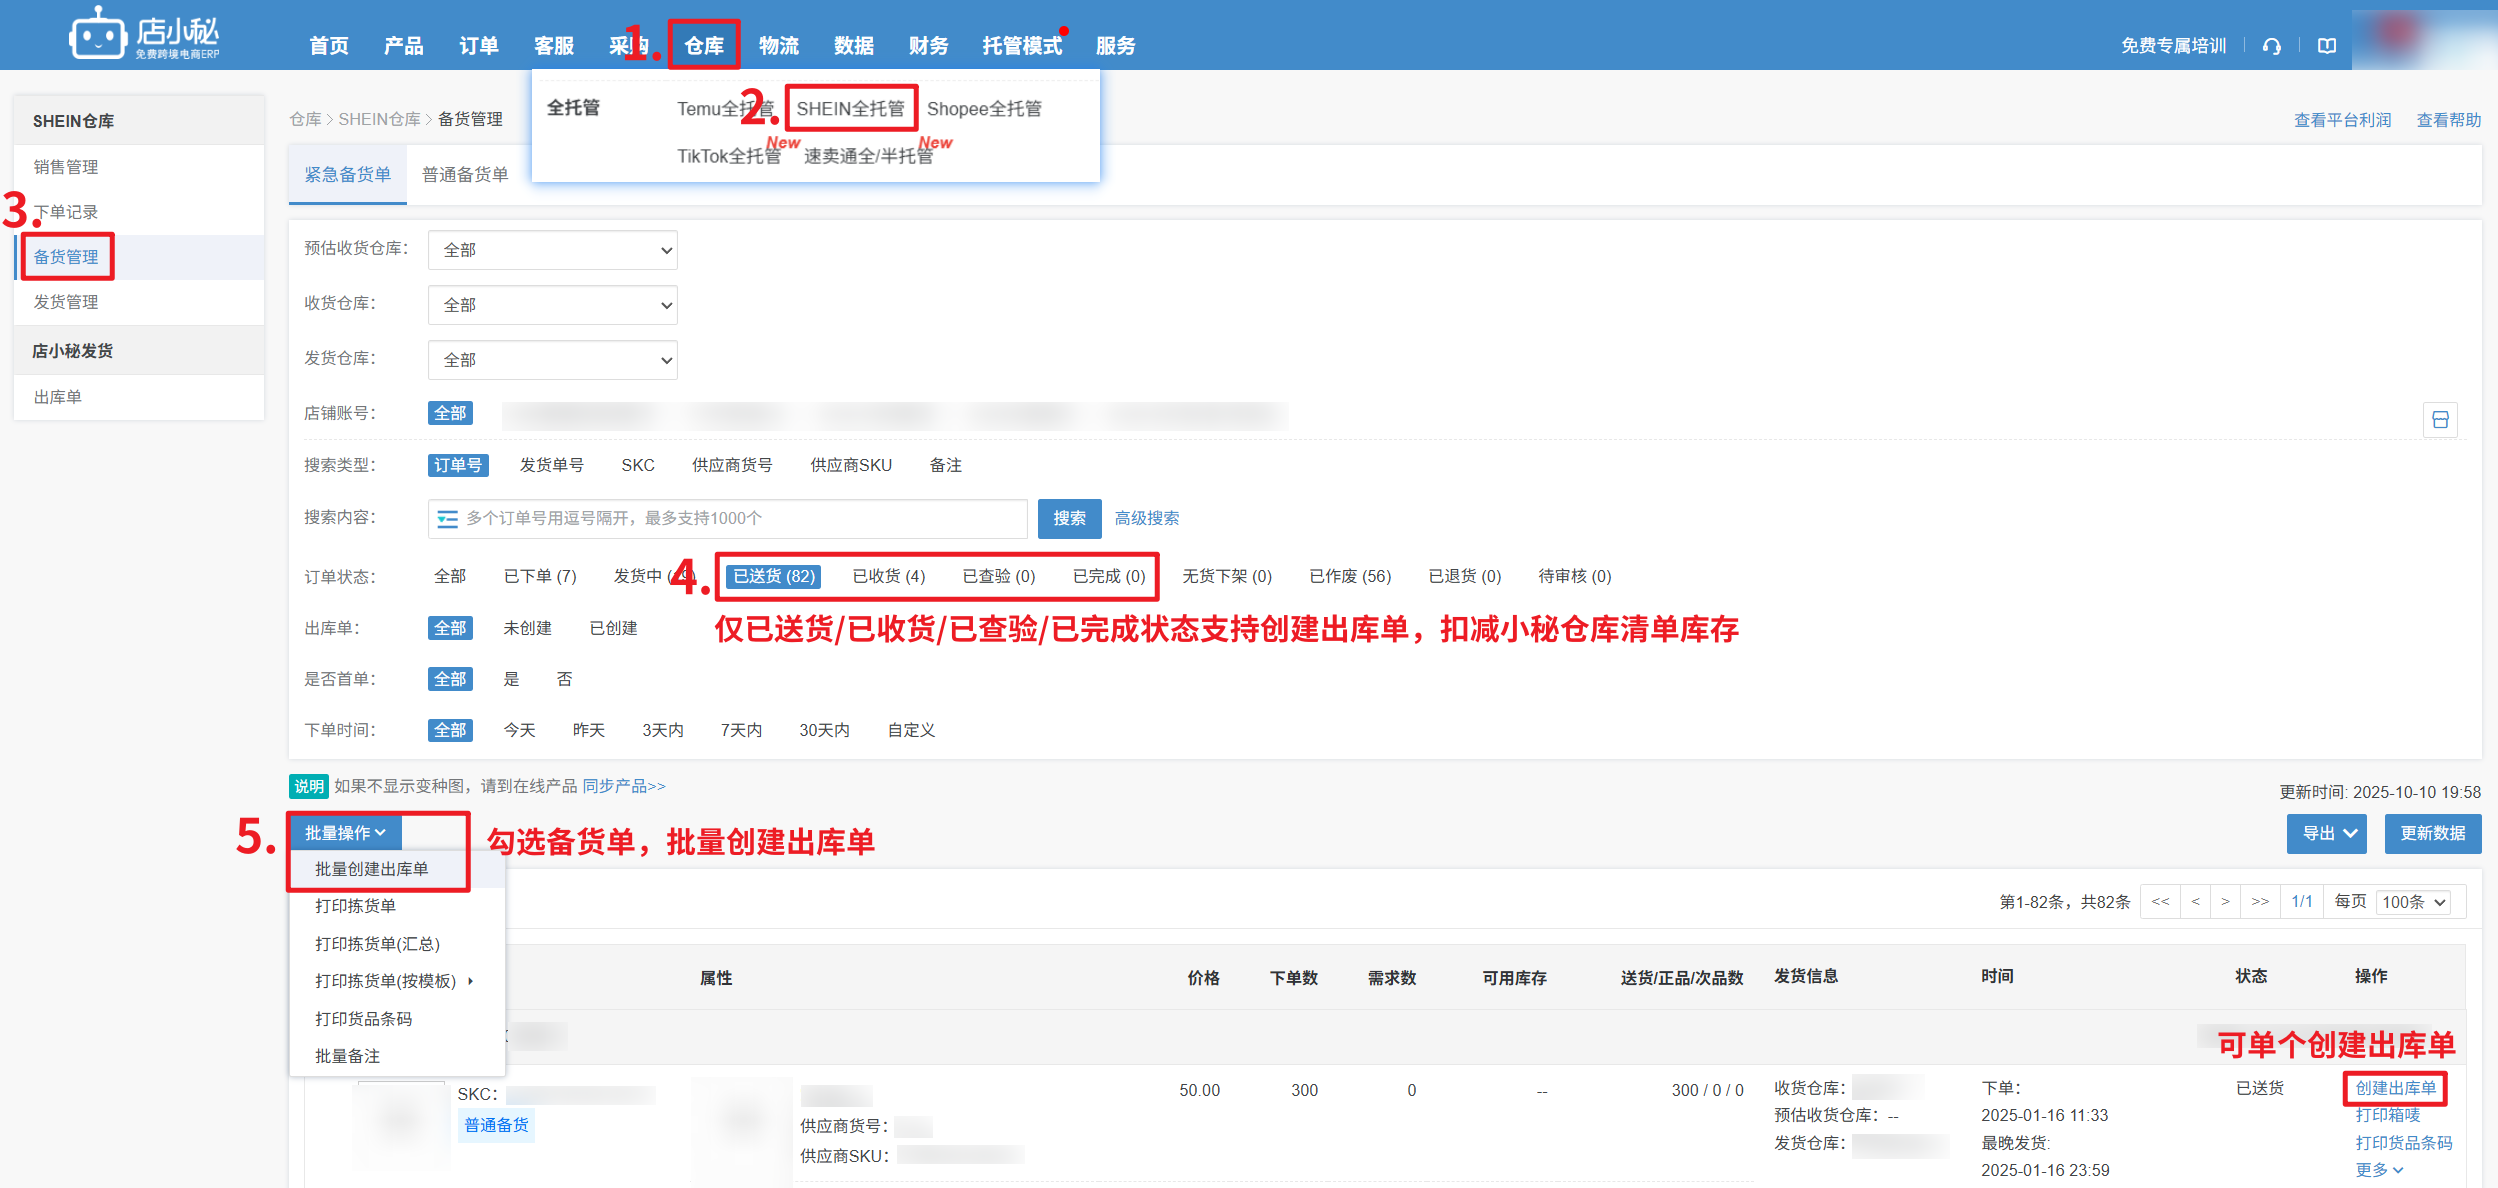This screenshot has width=2498, height=1188.
Task: Click the list icon in the search box
Action: pos(447,518)
